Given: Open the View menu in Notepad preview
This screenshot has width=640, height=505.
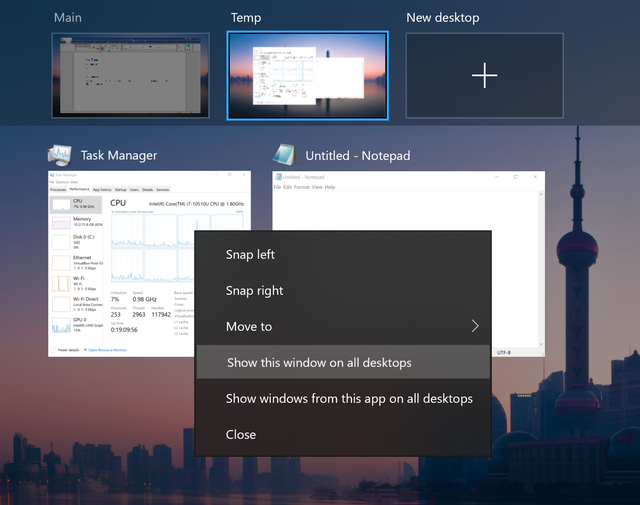Looking at the screenshot, I should click(x=317, y=187).
